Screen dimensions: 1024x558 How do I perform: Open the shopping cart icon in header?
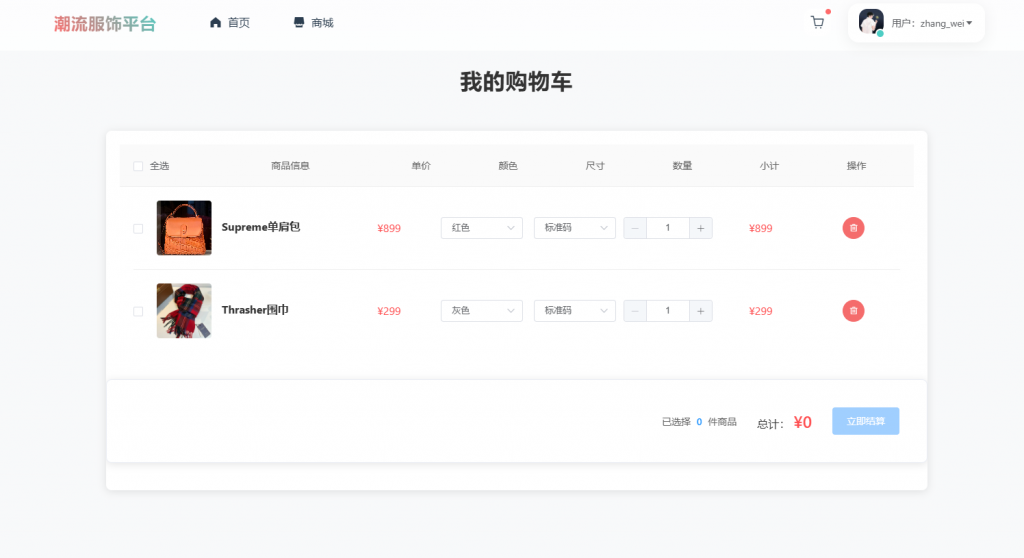click(x=817, y=23)
